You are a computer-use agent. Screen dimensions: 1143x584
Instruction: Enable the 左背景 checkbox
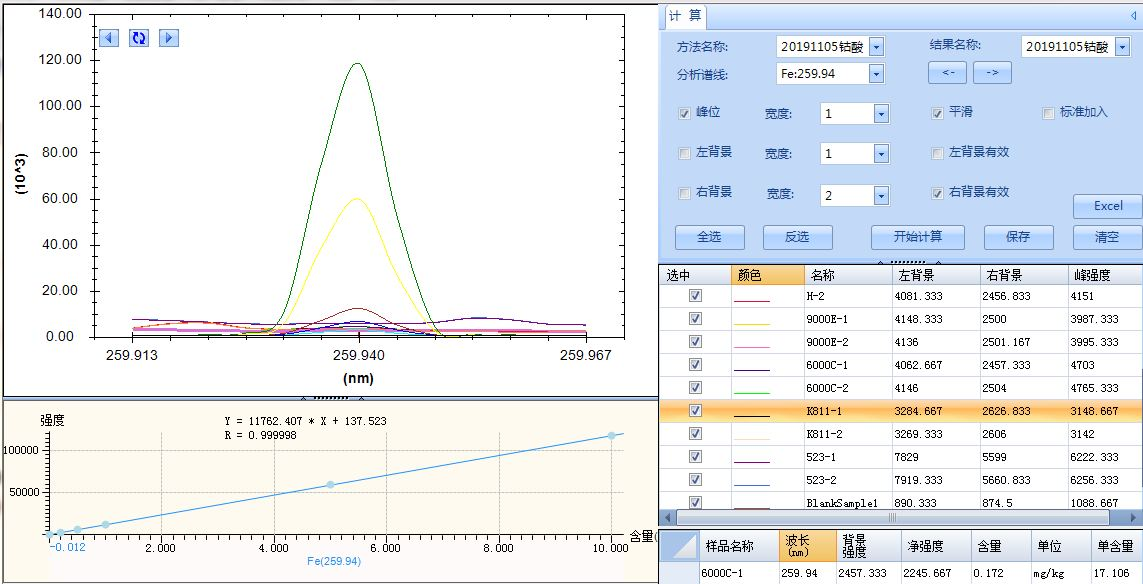click(x=685, y=153)
